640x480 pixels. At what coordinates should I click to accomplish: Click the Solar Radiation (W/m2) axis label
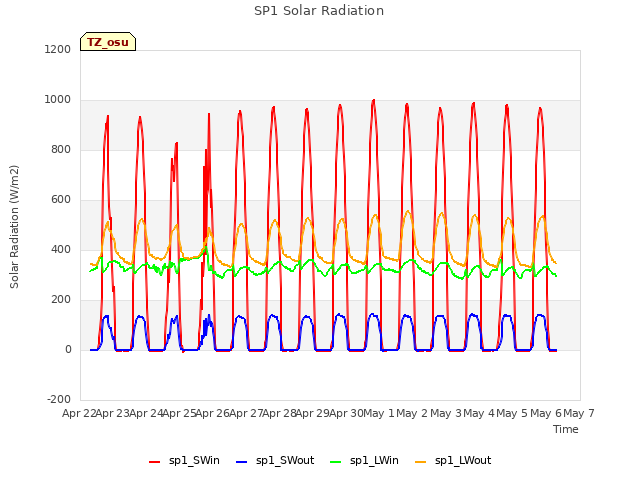pyautogui.click(x=14, y=227)
